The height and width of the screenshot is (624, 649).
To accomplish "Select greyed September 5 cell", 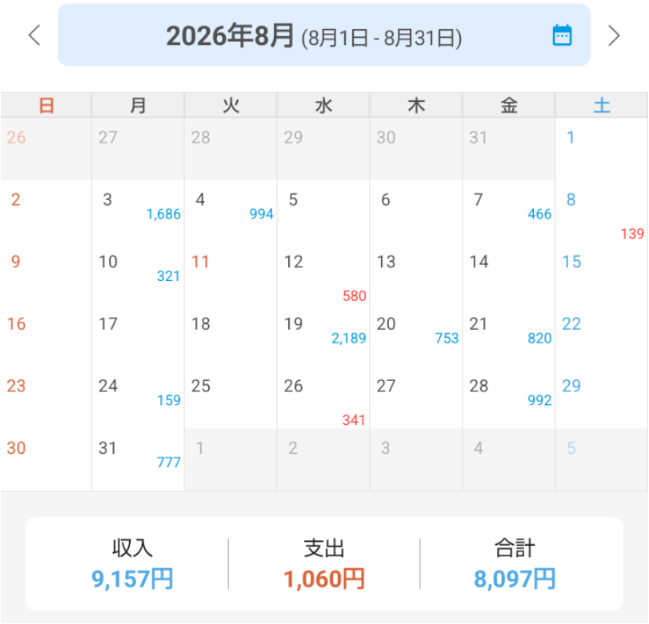I will click(601, 460).
